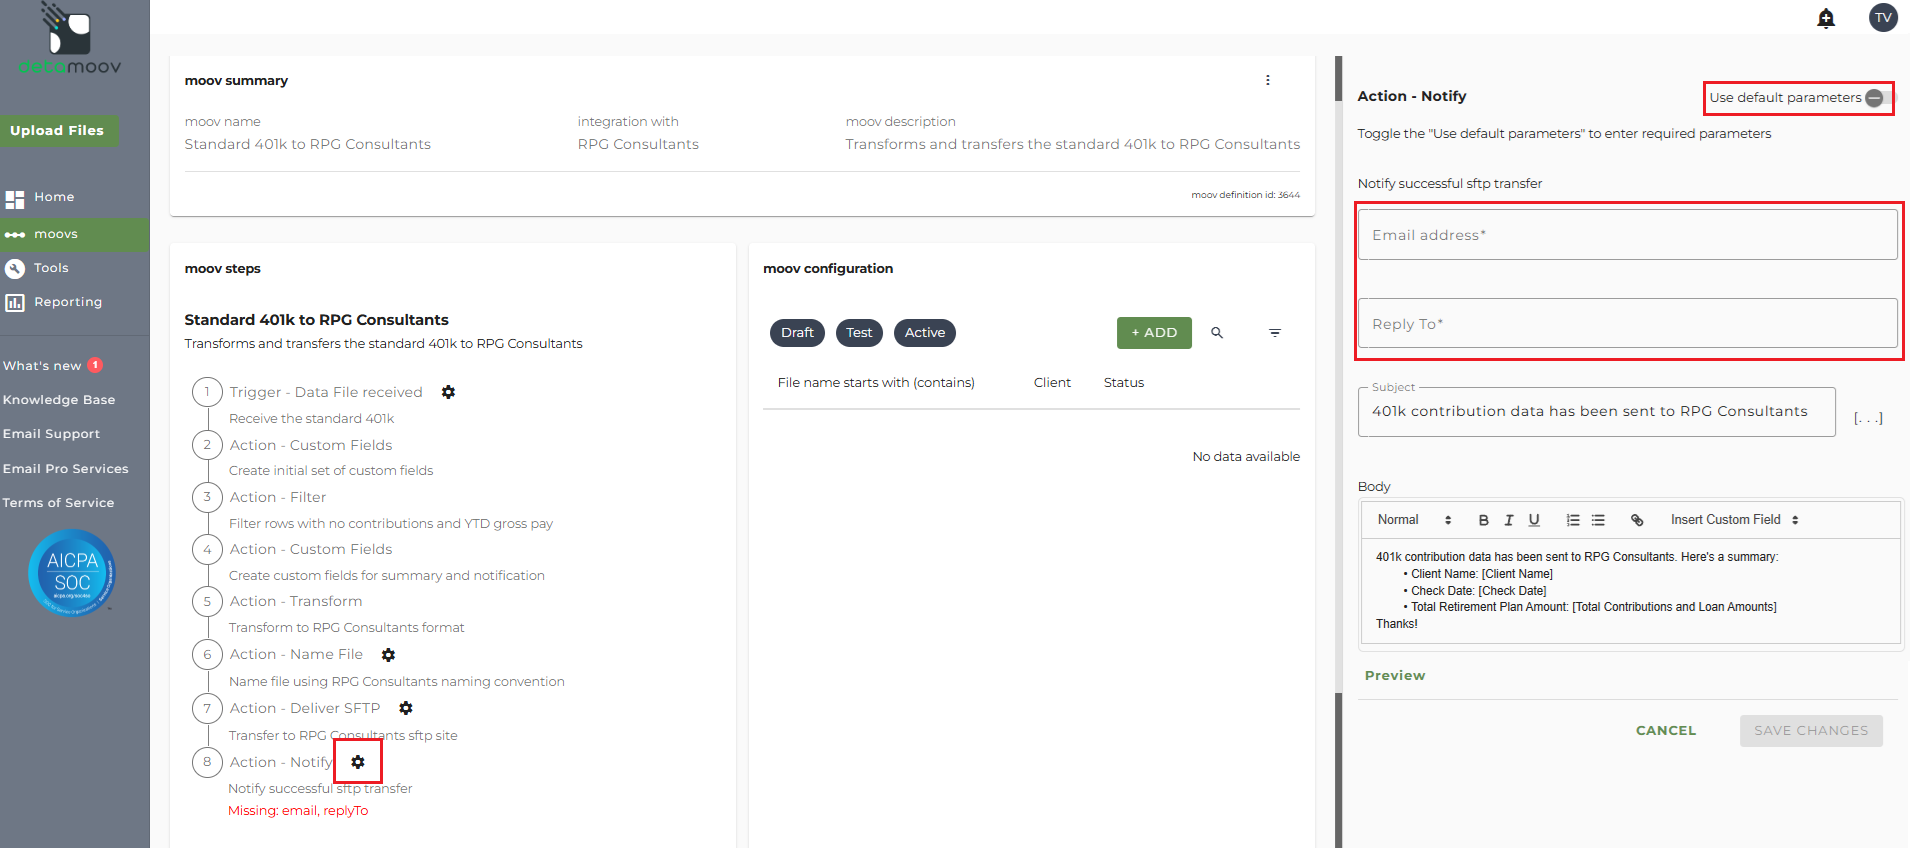
Task: Click Email Pro Services link
Action: pyautogui.click(x=65, y=469)
